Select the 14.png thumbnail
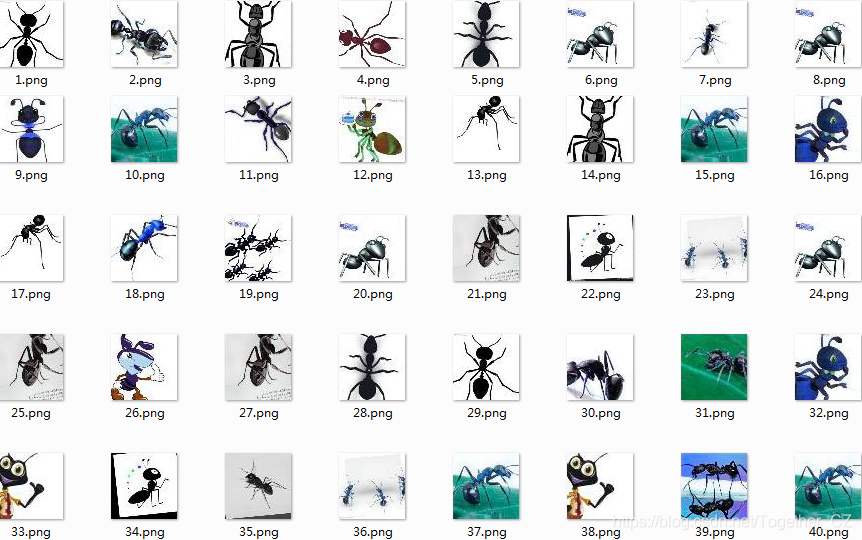 pyautogui.click(x=600, y=129)
